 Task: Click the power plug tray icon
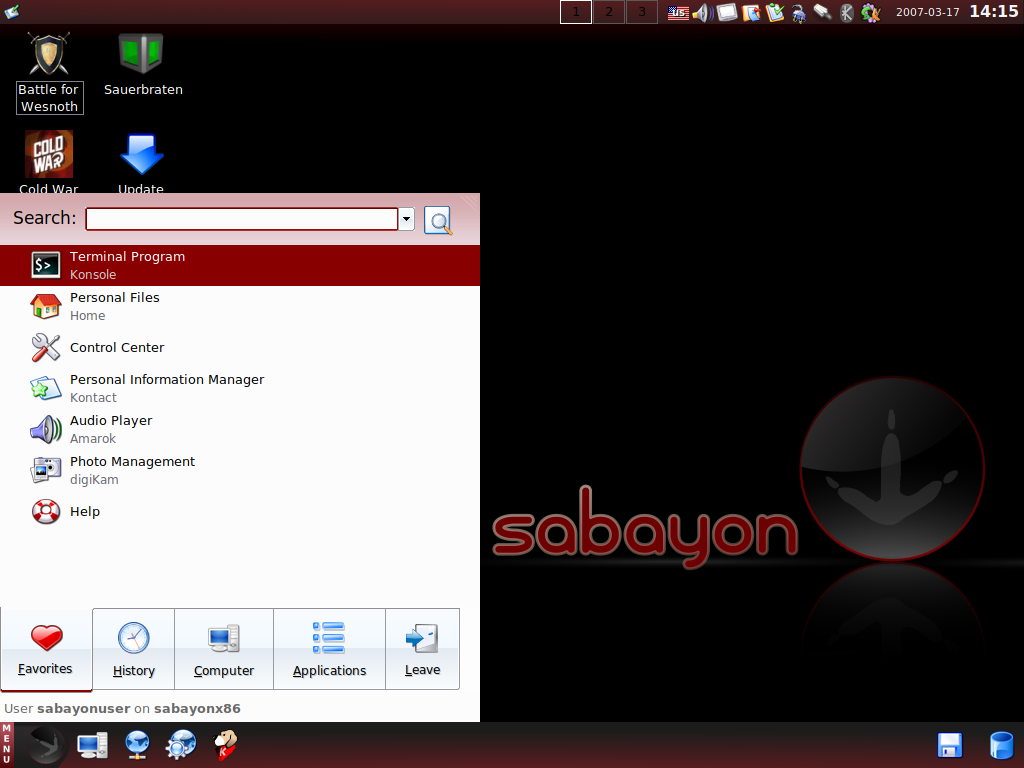pos(799,13)
